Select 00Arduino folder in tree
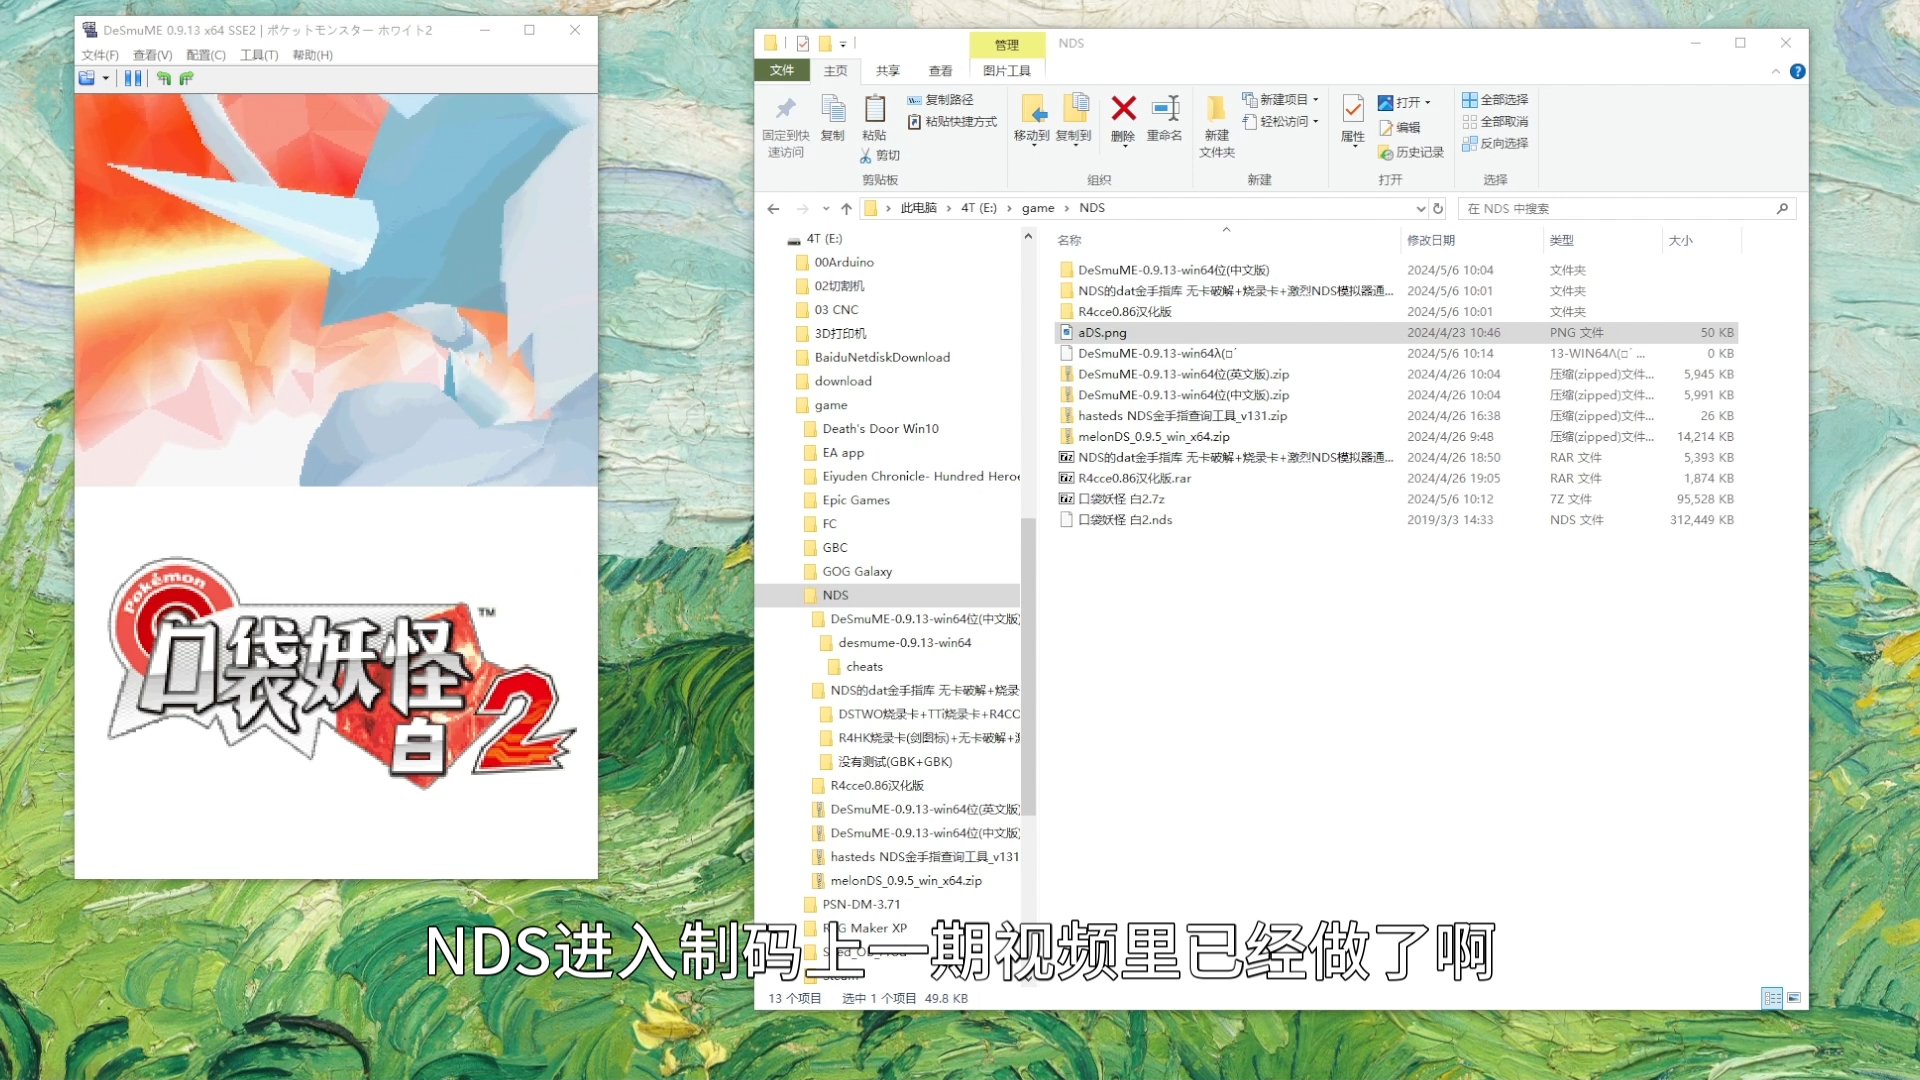Viewport: 1920px width, 1080px height. [844, 263]
